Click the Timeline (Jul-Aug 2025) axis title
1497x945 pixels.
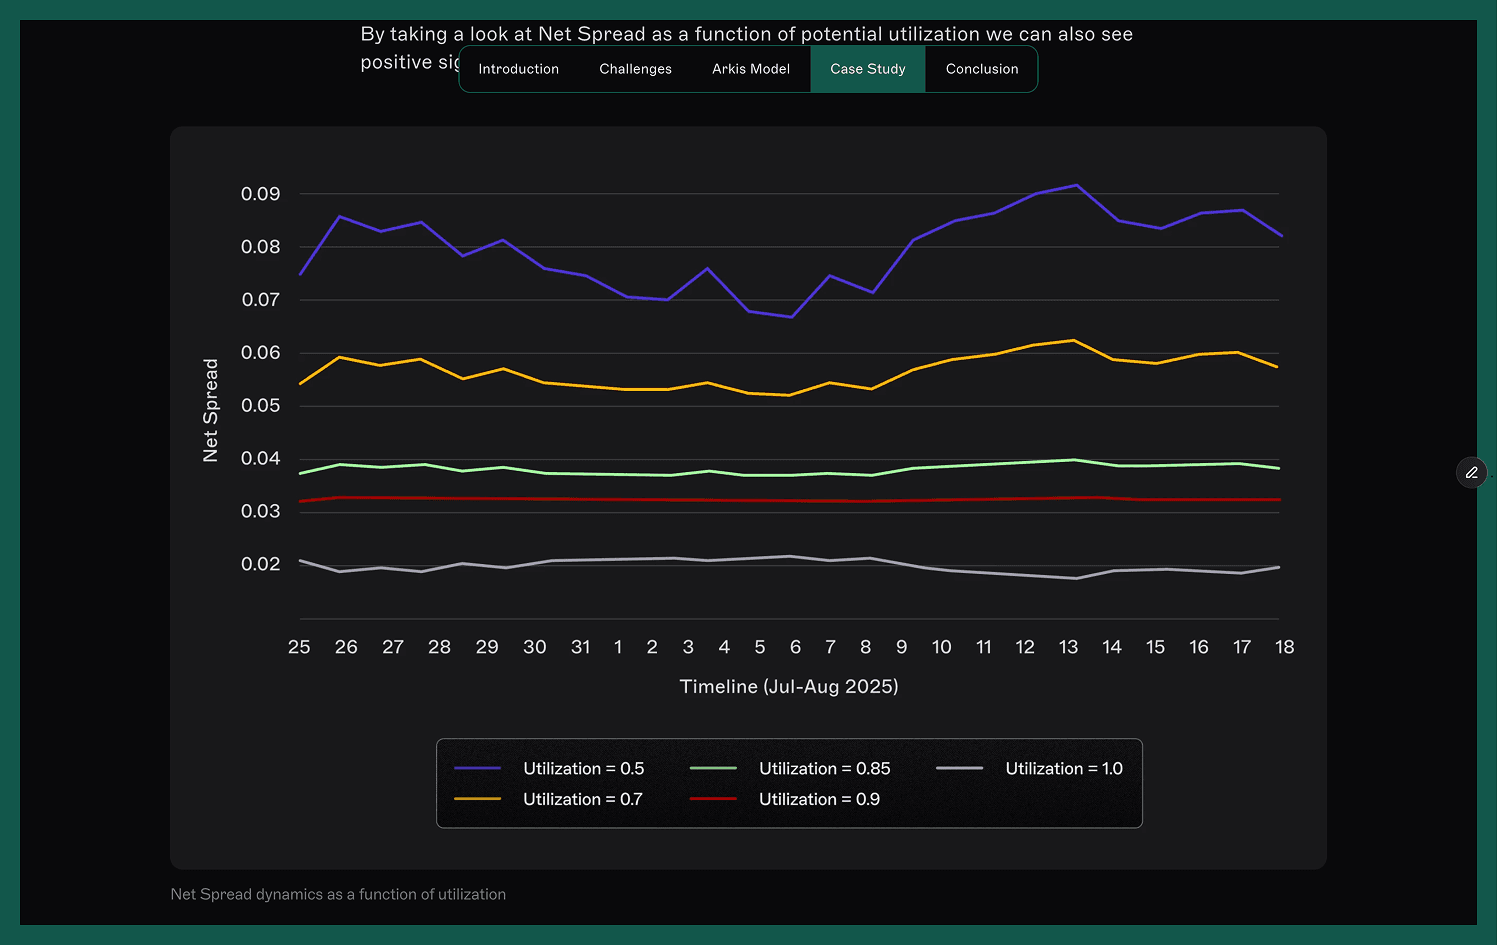(x=789, y=686)
